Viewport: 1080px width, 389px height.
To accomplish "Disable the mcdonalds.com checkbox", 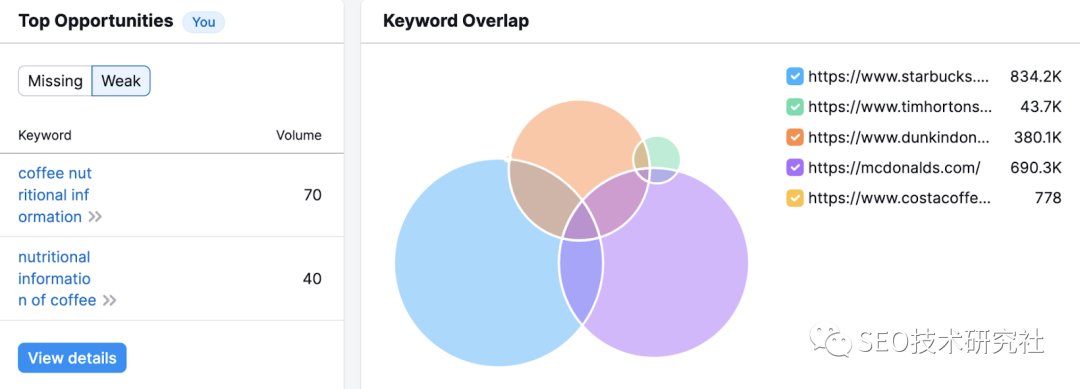I will pos(795,167).
